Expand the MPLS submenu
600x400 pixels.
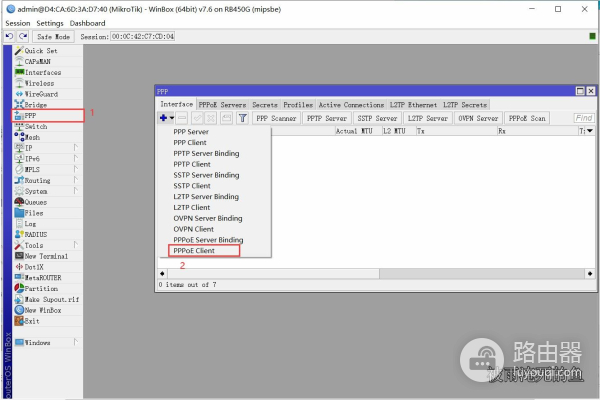tap(76, 169)
